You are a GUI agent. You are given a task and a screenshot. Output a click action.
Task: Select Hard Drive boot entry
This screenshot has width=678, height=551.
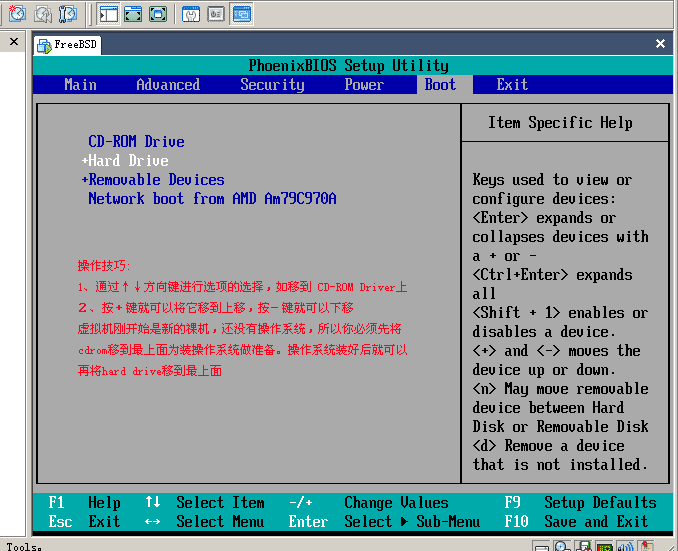pos(128,160)
